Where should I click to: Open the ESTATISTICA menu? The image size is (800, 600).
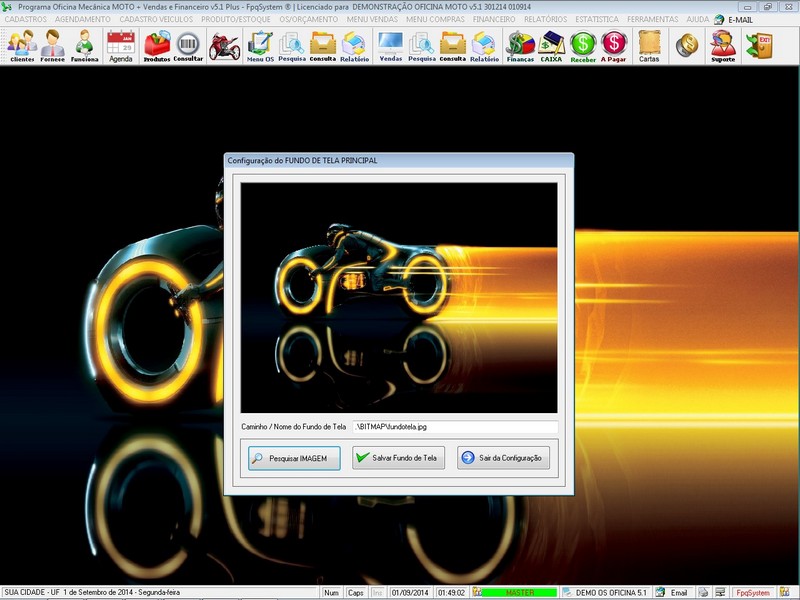coord(597,19)
